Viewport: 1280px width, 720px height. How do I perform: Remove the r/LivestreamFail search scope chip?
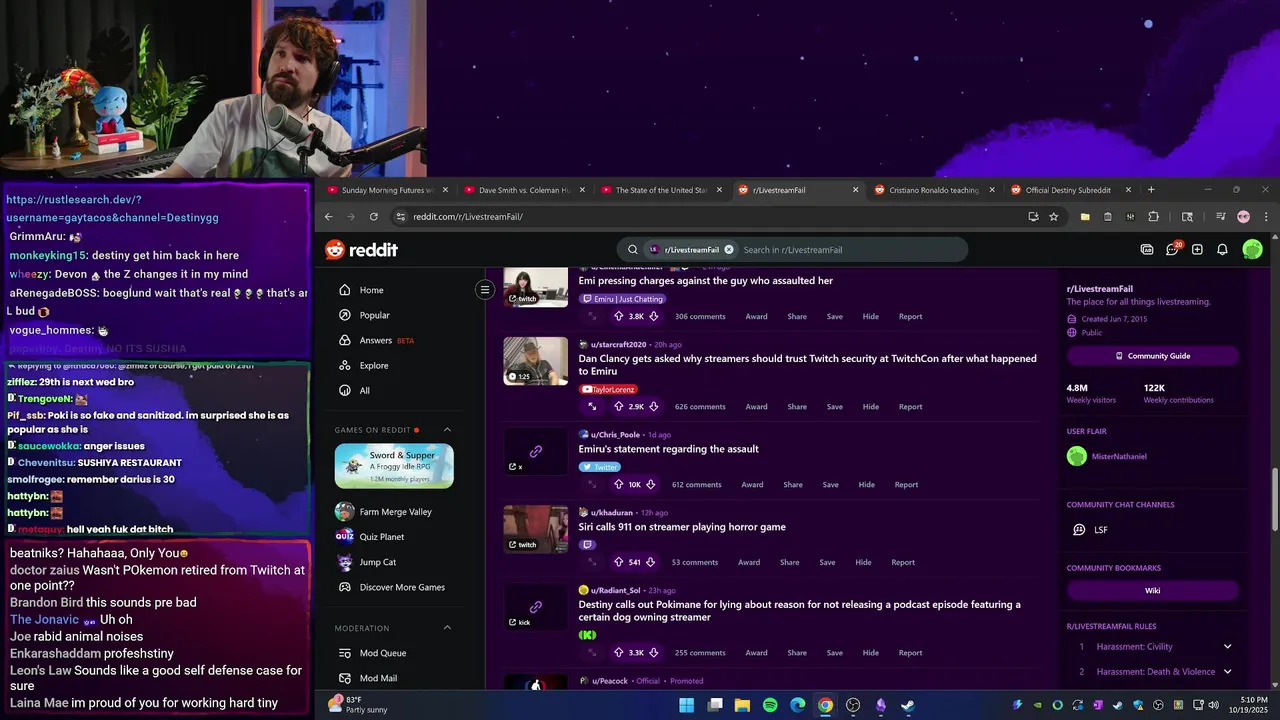(x=728, y=250)
